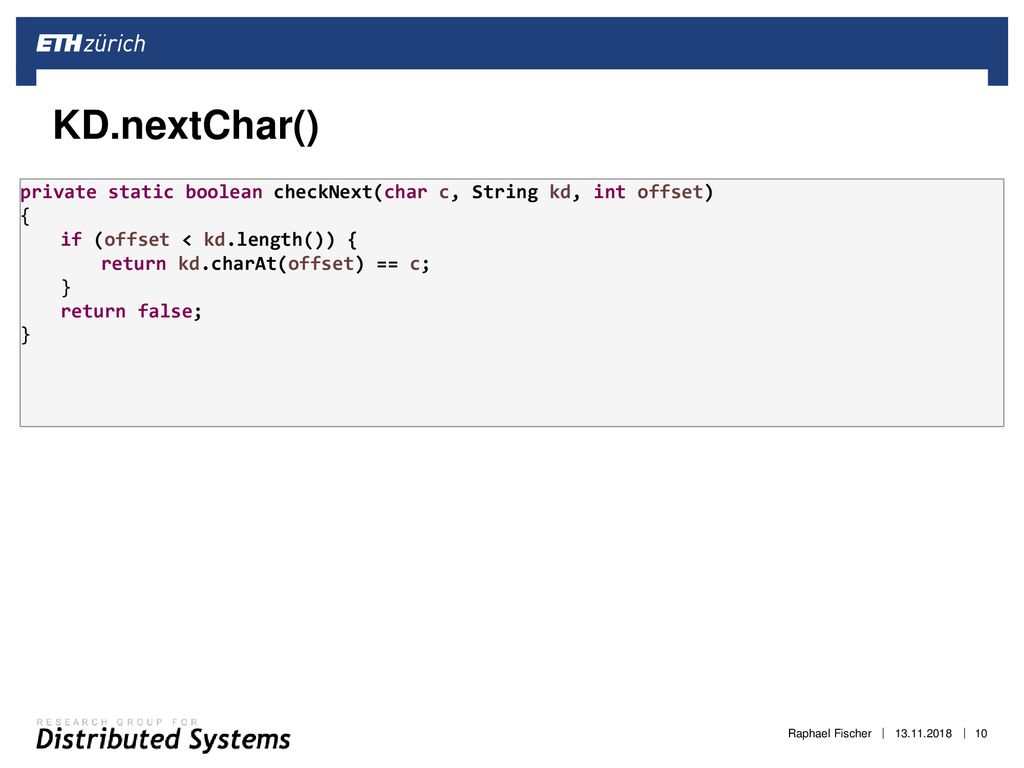Viewport: 1024px width, 768px height.
Task: Click the 'private' keyword in the code
Action: (x=58, y=192)
